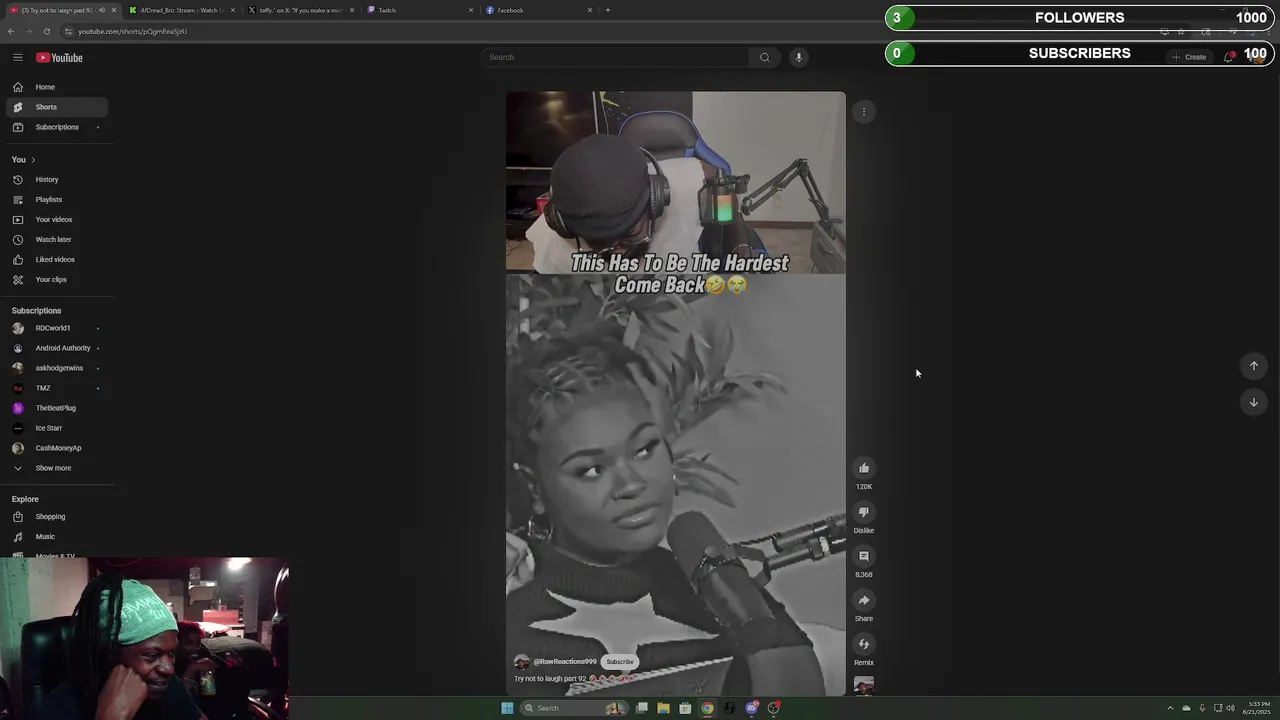Open the YouTube hamburger guide menu
The width and height of the screenshot is (1280, 720).
pyautogui.click(x=17, y=58)
